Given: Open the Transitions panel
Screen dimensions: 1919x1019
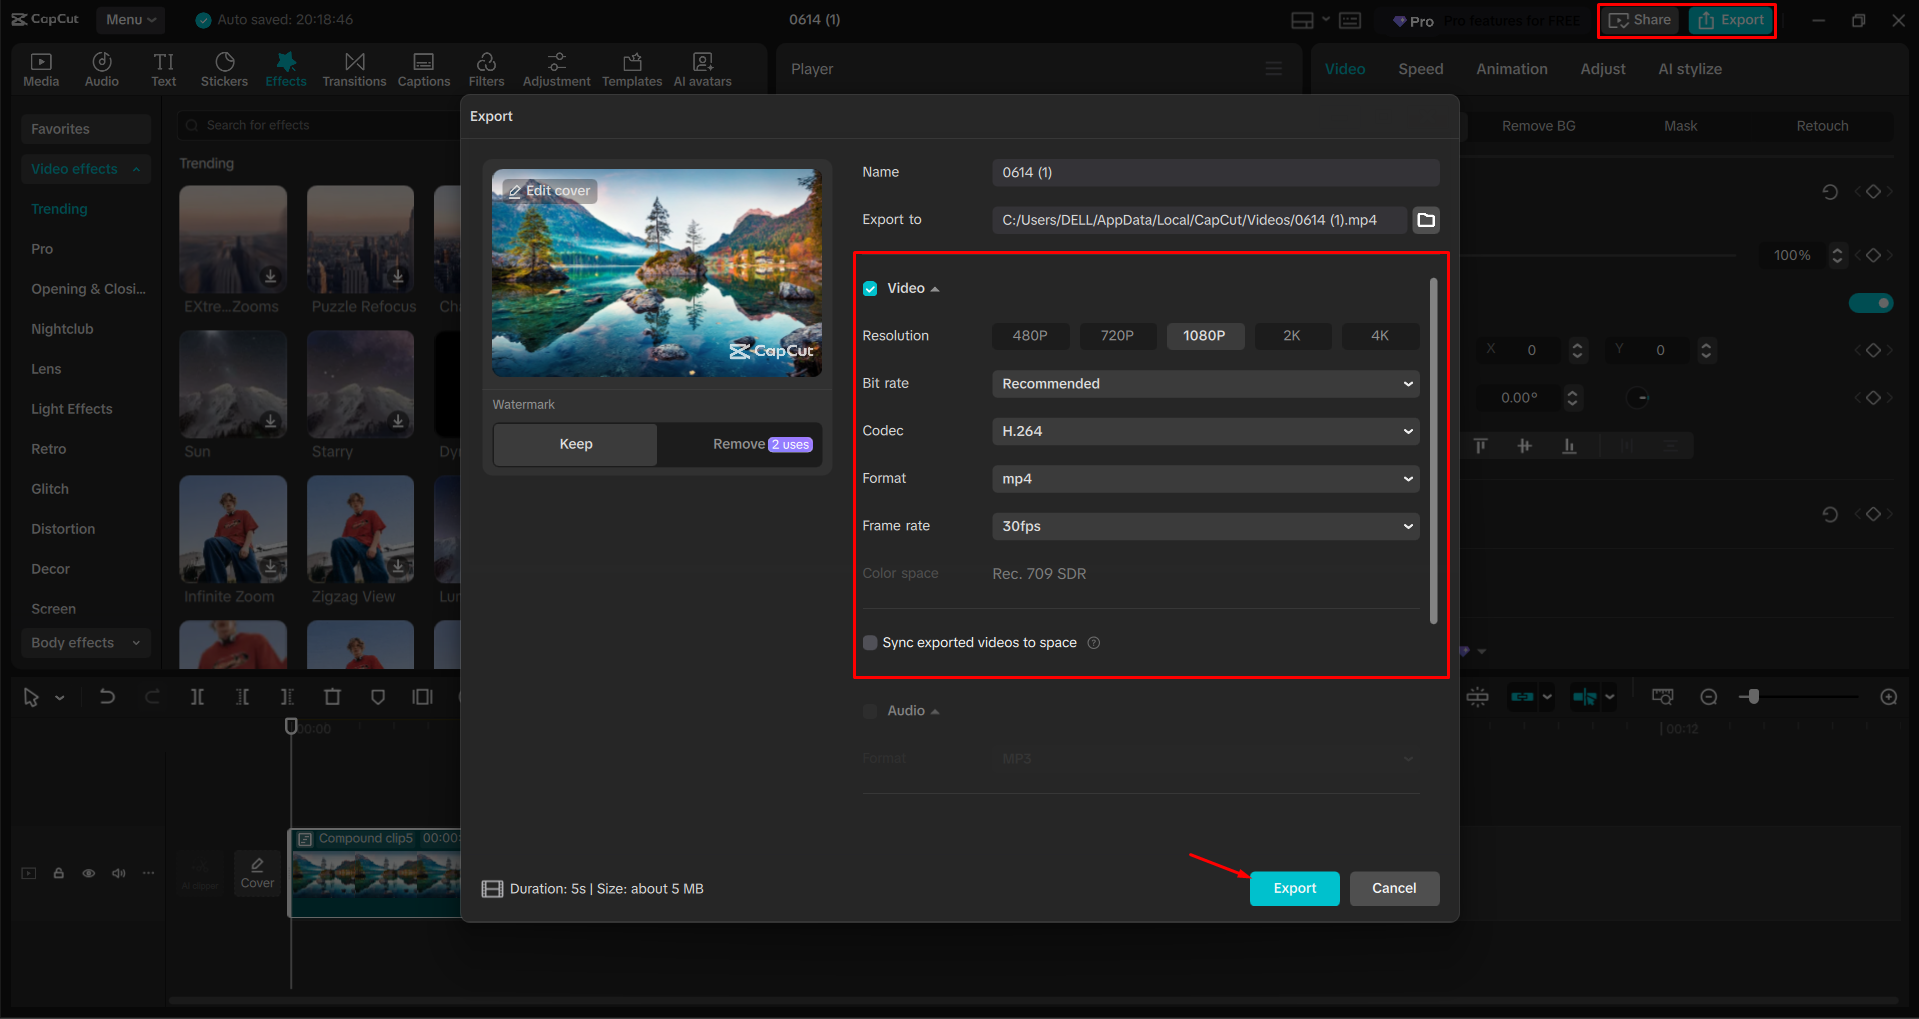Looking at the screenshot, I should tap(354, 68).
